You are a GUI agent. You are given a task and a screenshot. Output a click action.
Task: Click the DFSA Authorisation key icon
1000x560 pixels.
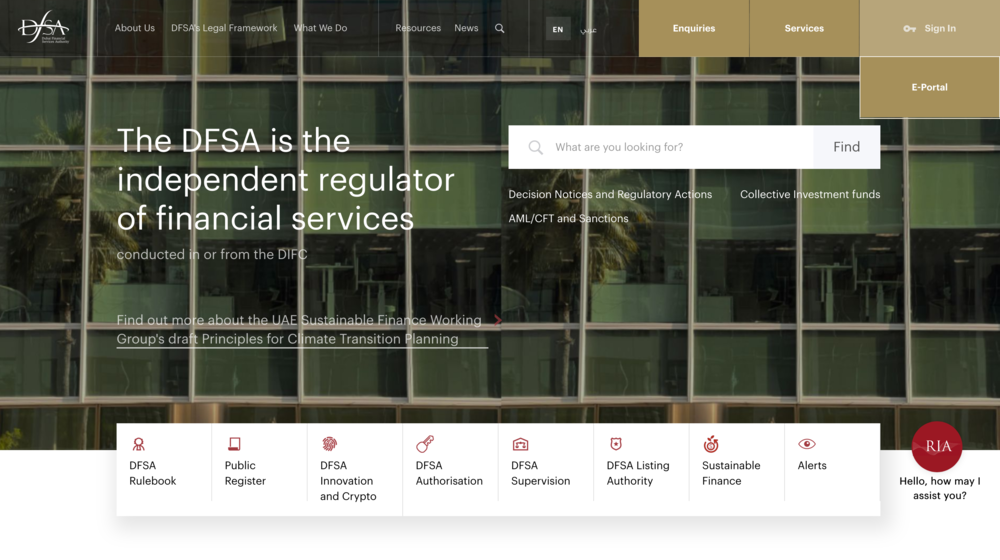425,443
